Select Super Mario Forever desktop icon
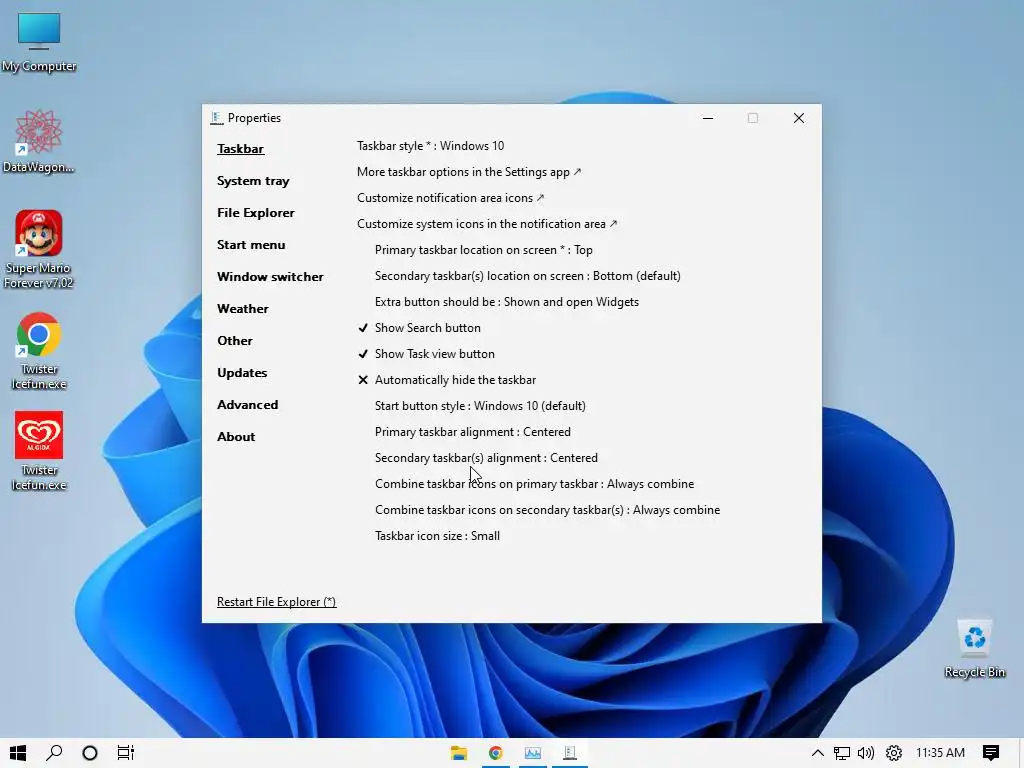The width and height of the screenshot is (1024, 768). [39, 249]
